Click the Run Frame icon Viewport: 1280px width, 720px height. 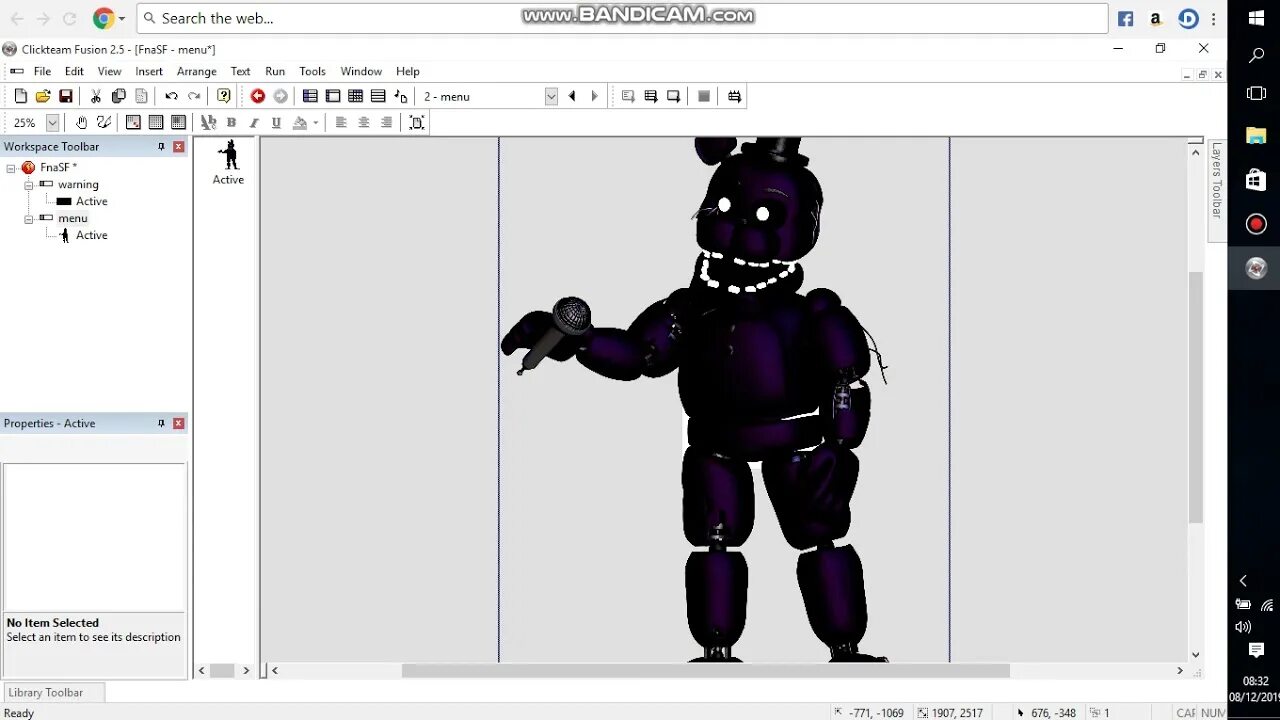(x=674, y=96)
